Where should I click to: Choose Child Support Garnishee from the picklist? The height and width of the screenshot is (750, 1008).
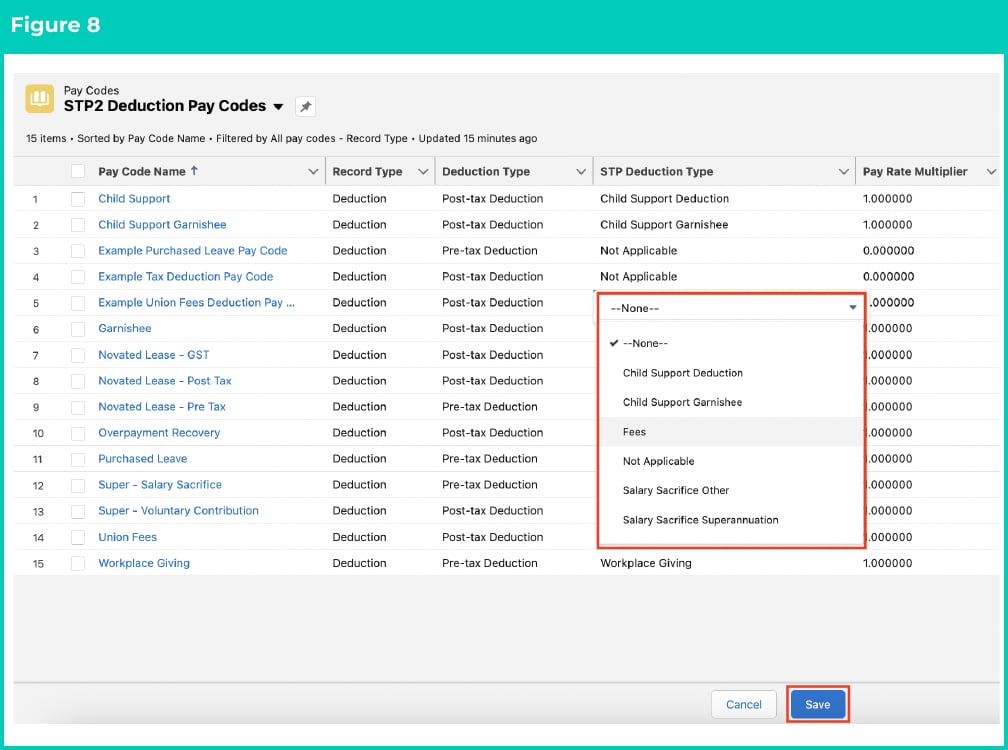[x=732, y=402]
